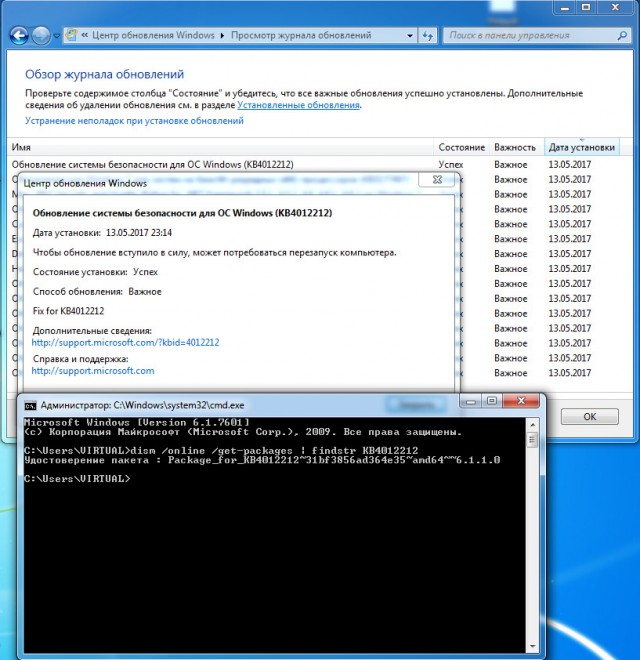
Task: Open "Устранение неполадок при установке обновлений" link
Action: [x=134, y=121]
